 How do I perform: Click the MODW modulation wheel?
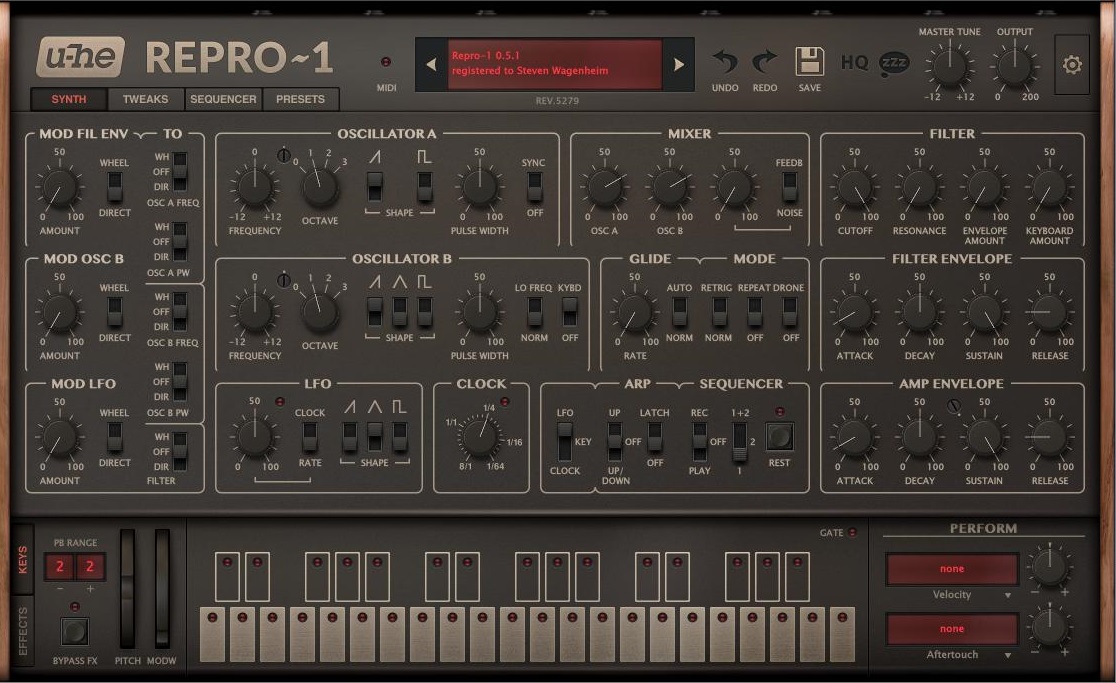tap(162, 588)
